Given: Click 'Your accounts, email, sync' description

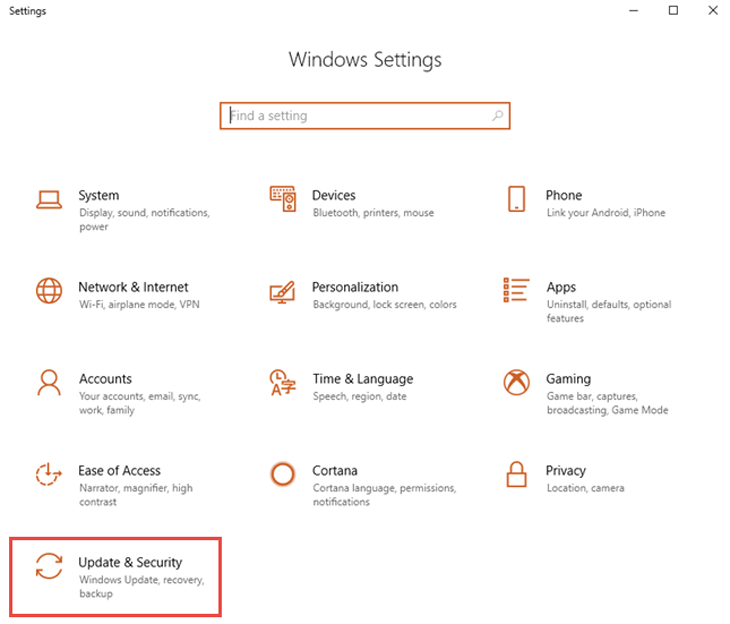Looking at the screenshot, I should click(140, 403).
